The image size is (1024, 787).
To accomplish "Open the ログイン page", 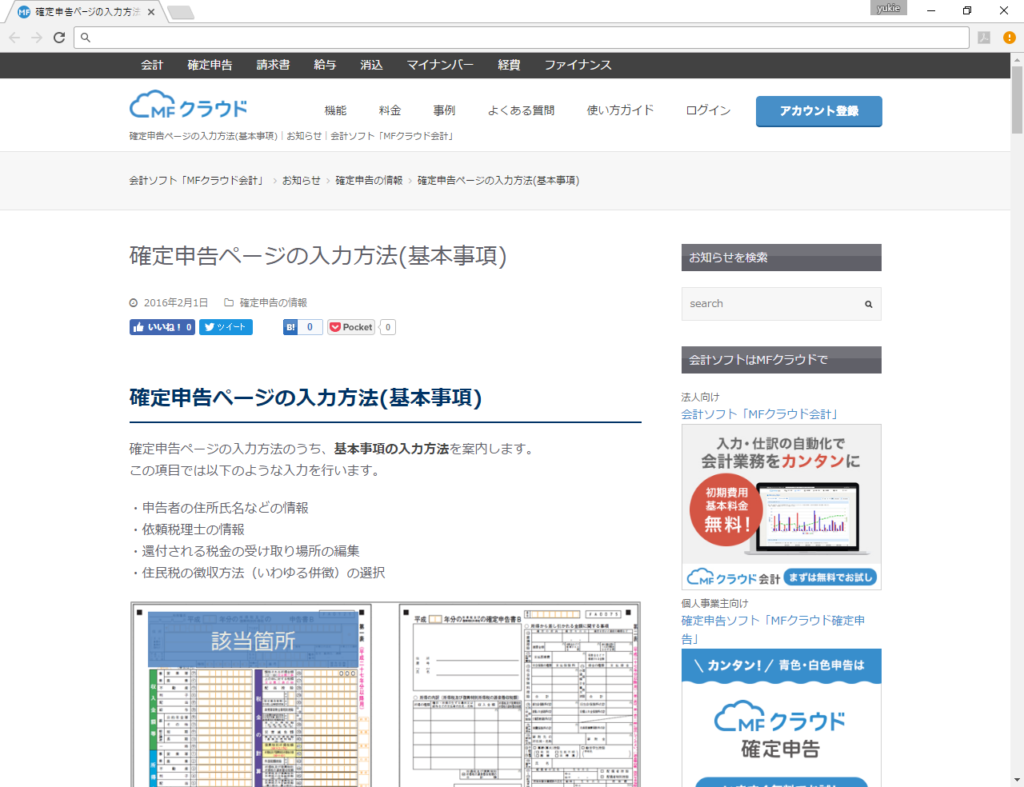I will (x=707, y=110).
